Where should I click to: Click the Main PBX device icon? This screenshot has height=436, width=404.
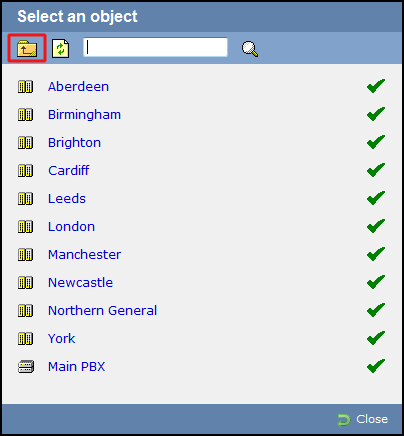(26, 367)
